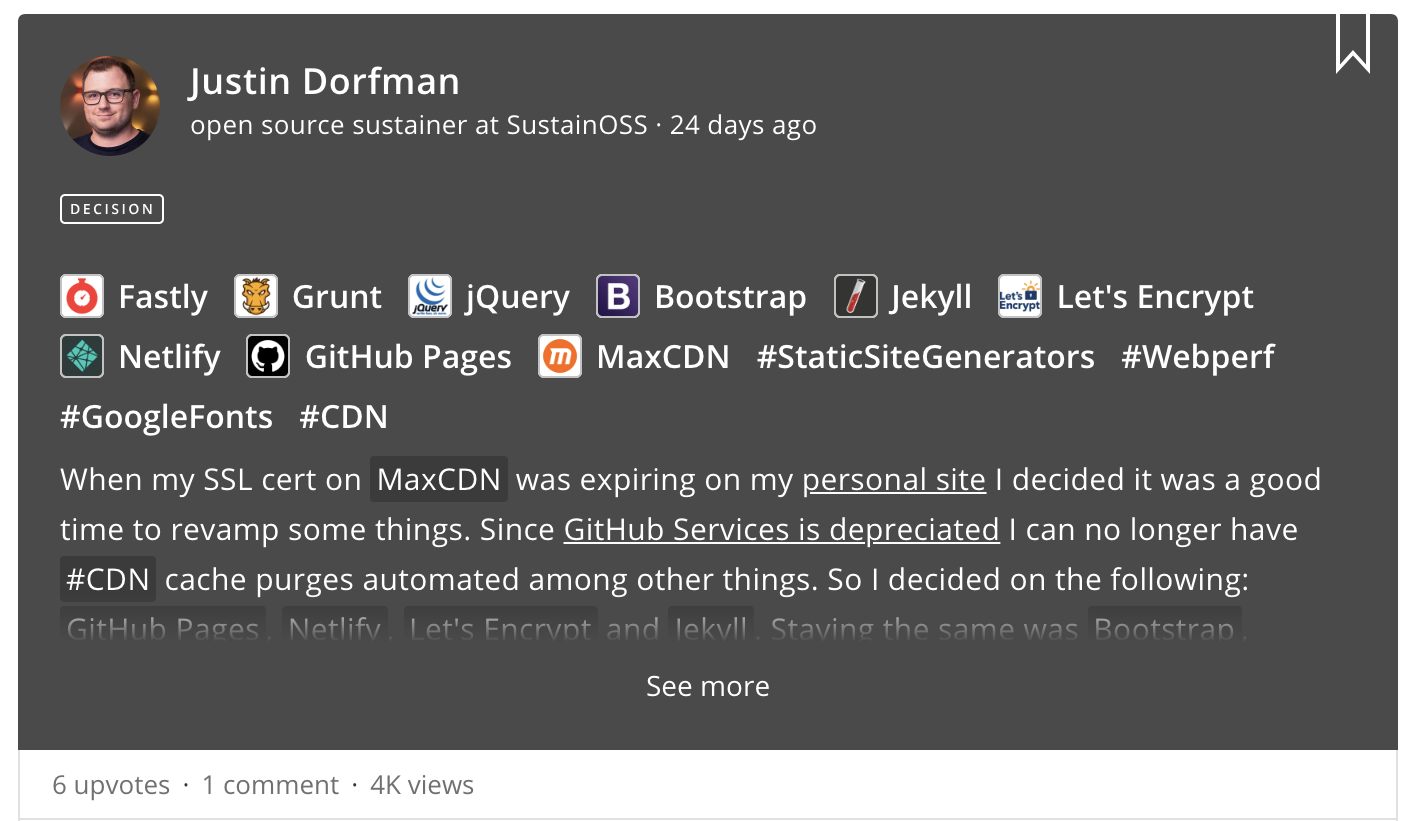Expand the post with See more

pos(708,686)
